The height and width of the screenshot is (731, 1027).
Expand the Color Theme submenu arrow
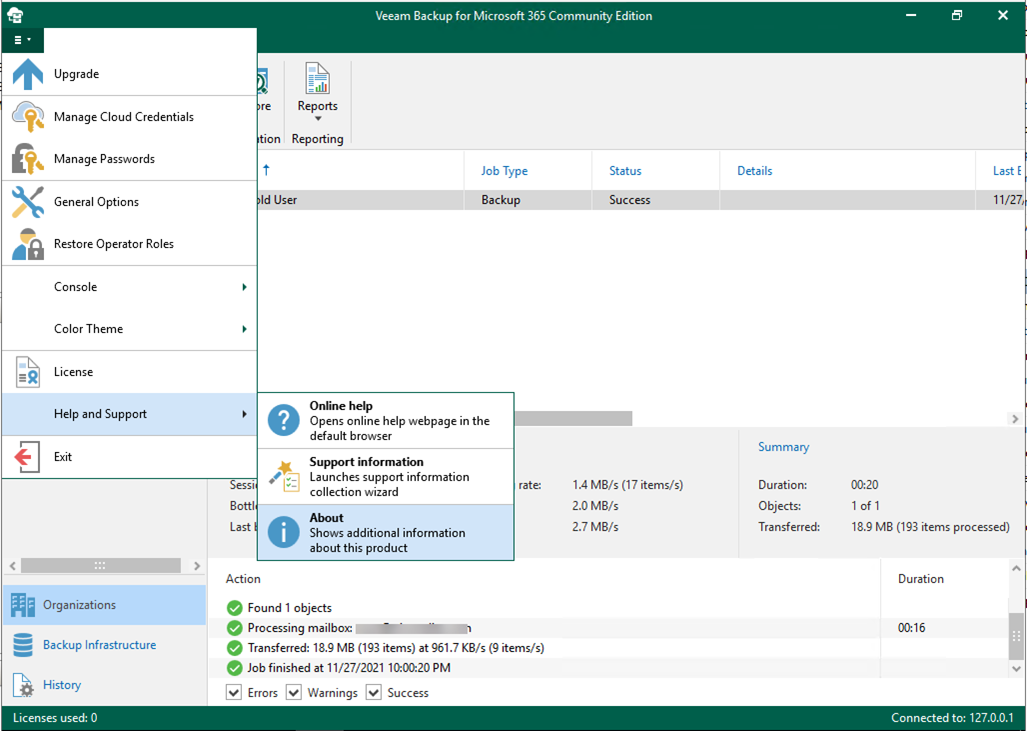[244, 329]
